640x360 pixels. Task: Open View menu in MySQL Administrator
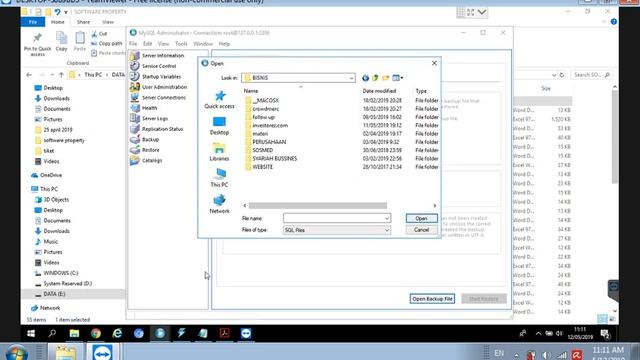(x=163, y=44)
